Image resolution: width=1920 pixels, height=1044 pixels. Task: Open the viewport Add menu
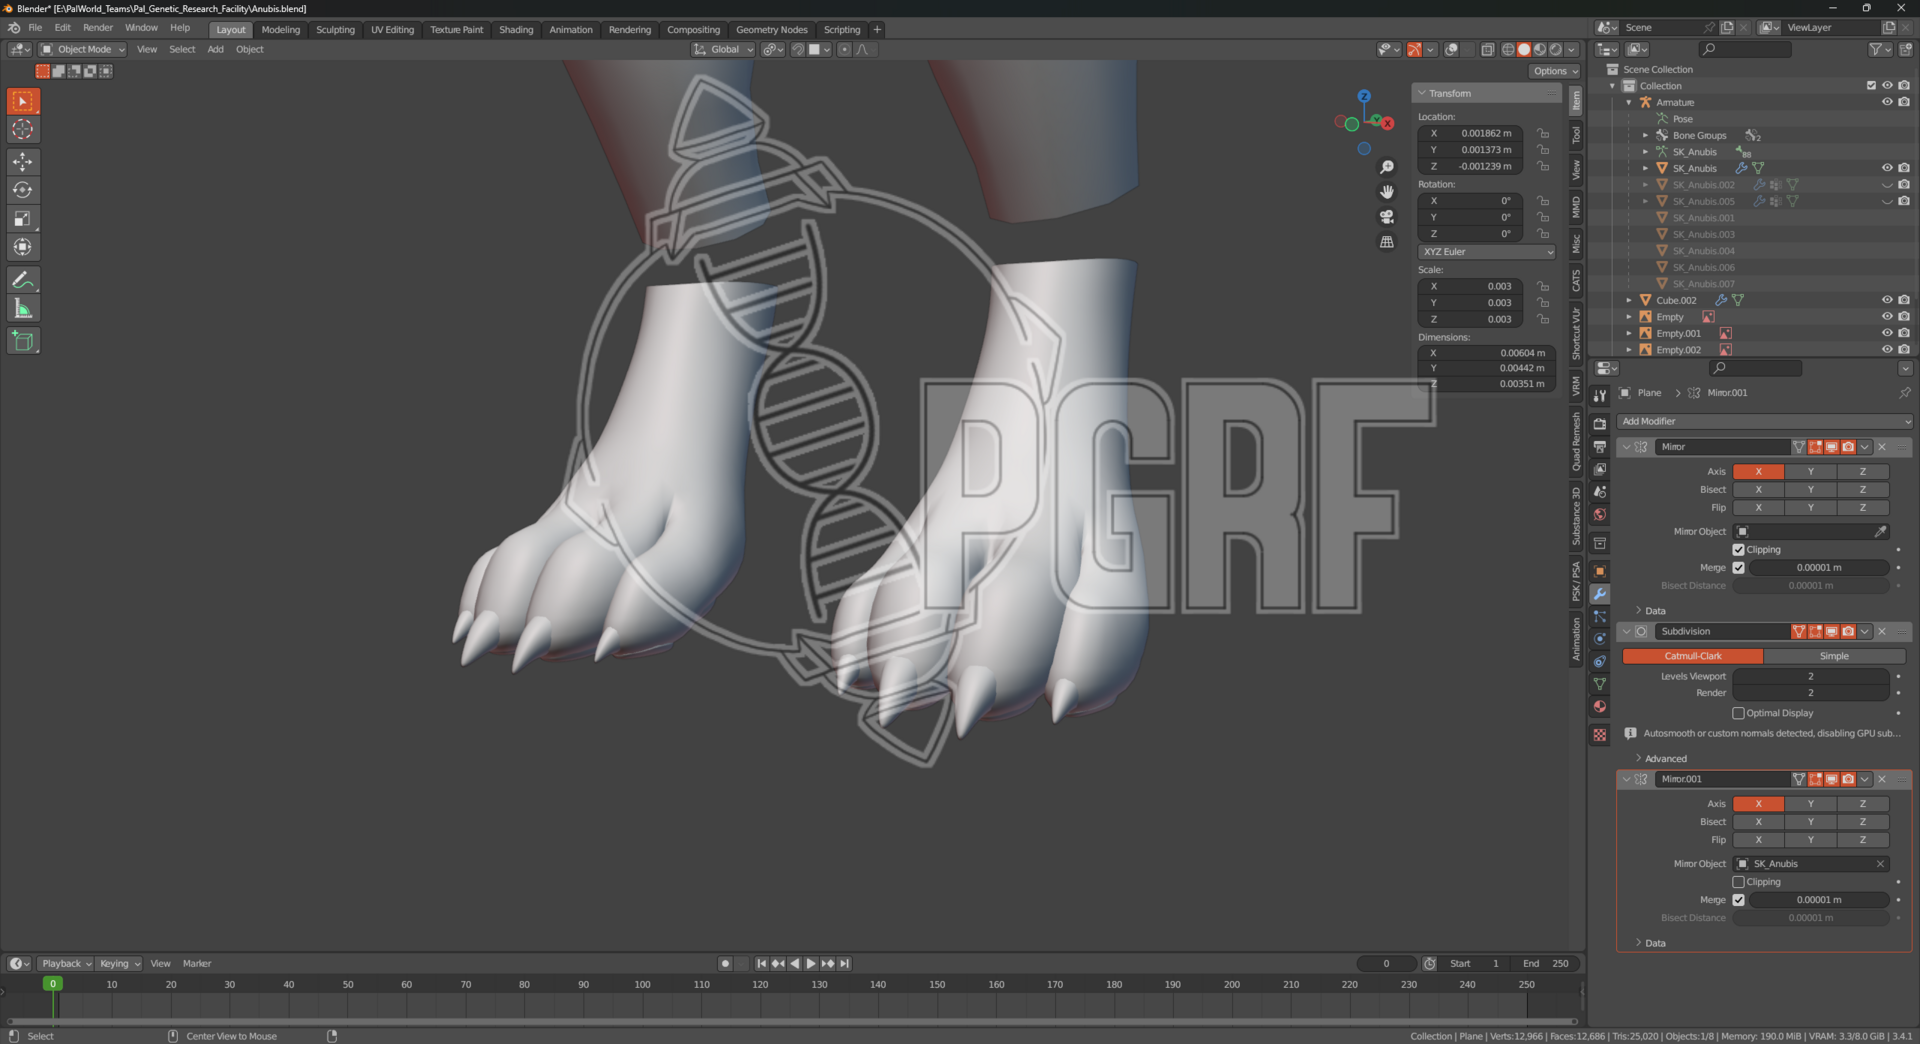point(215,49)
